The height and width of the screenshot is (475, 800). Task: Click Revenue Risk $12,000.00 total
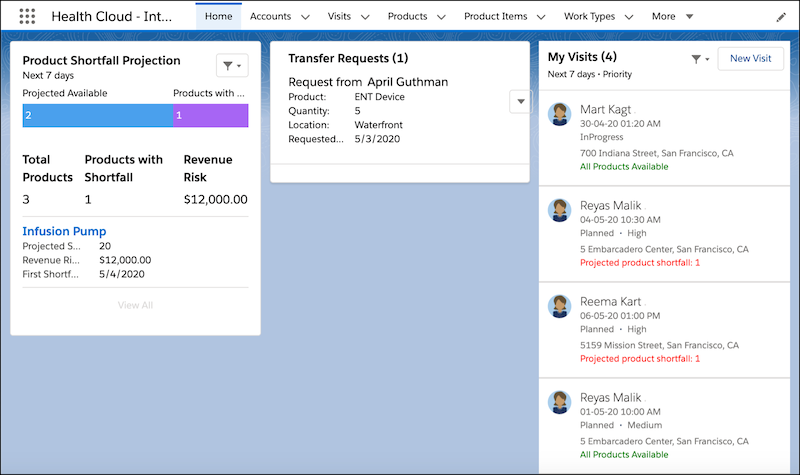point(215,199)
